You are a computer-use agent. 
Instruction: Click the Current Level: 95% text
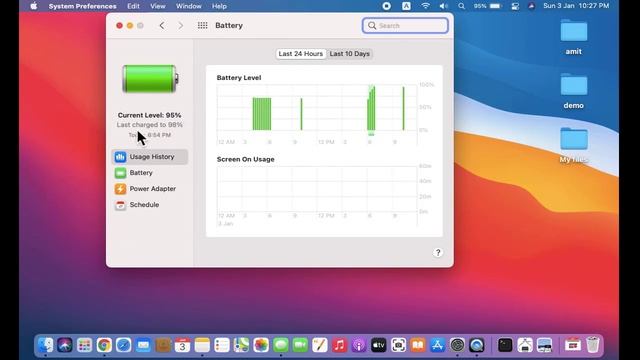pyautogui.click(x=149, y=115)
